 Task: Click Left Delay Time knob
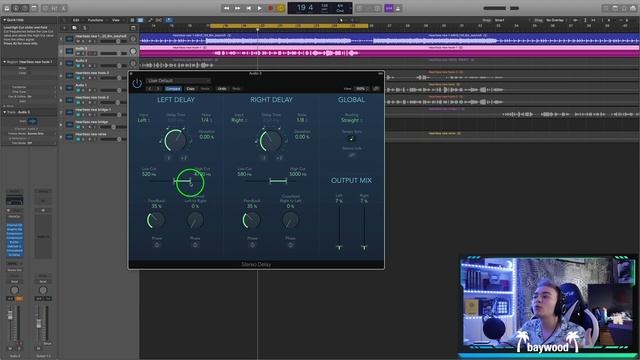pos(176,140)
